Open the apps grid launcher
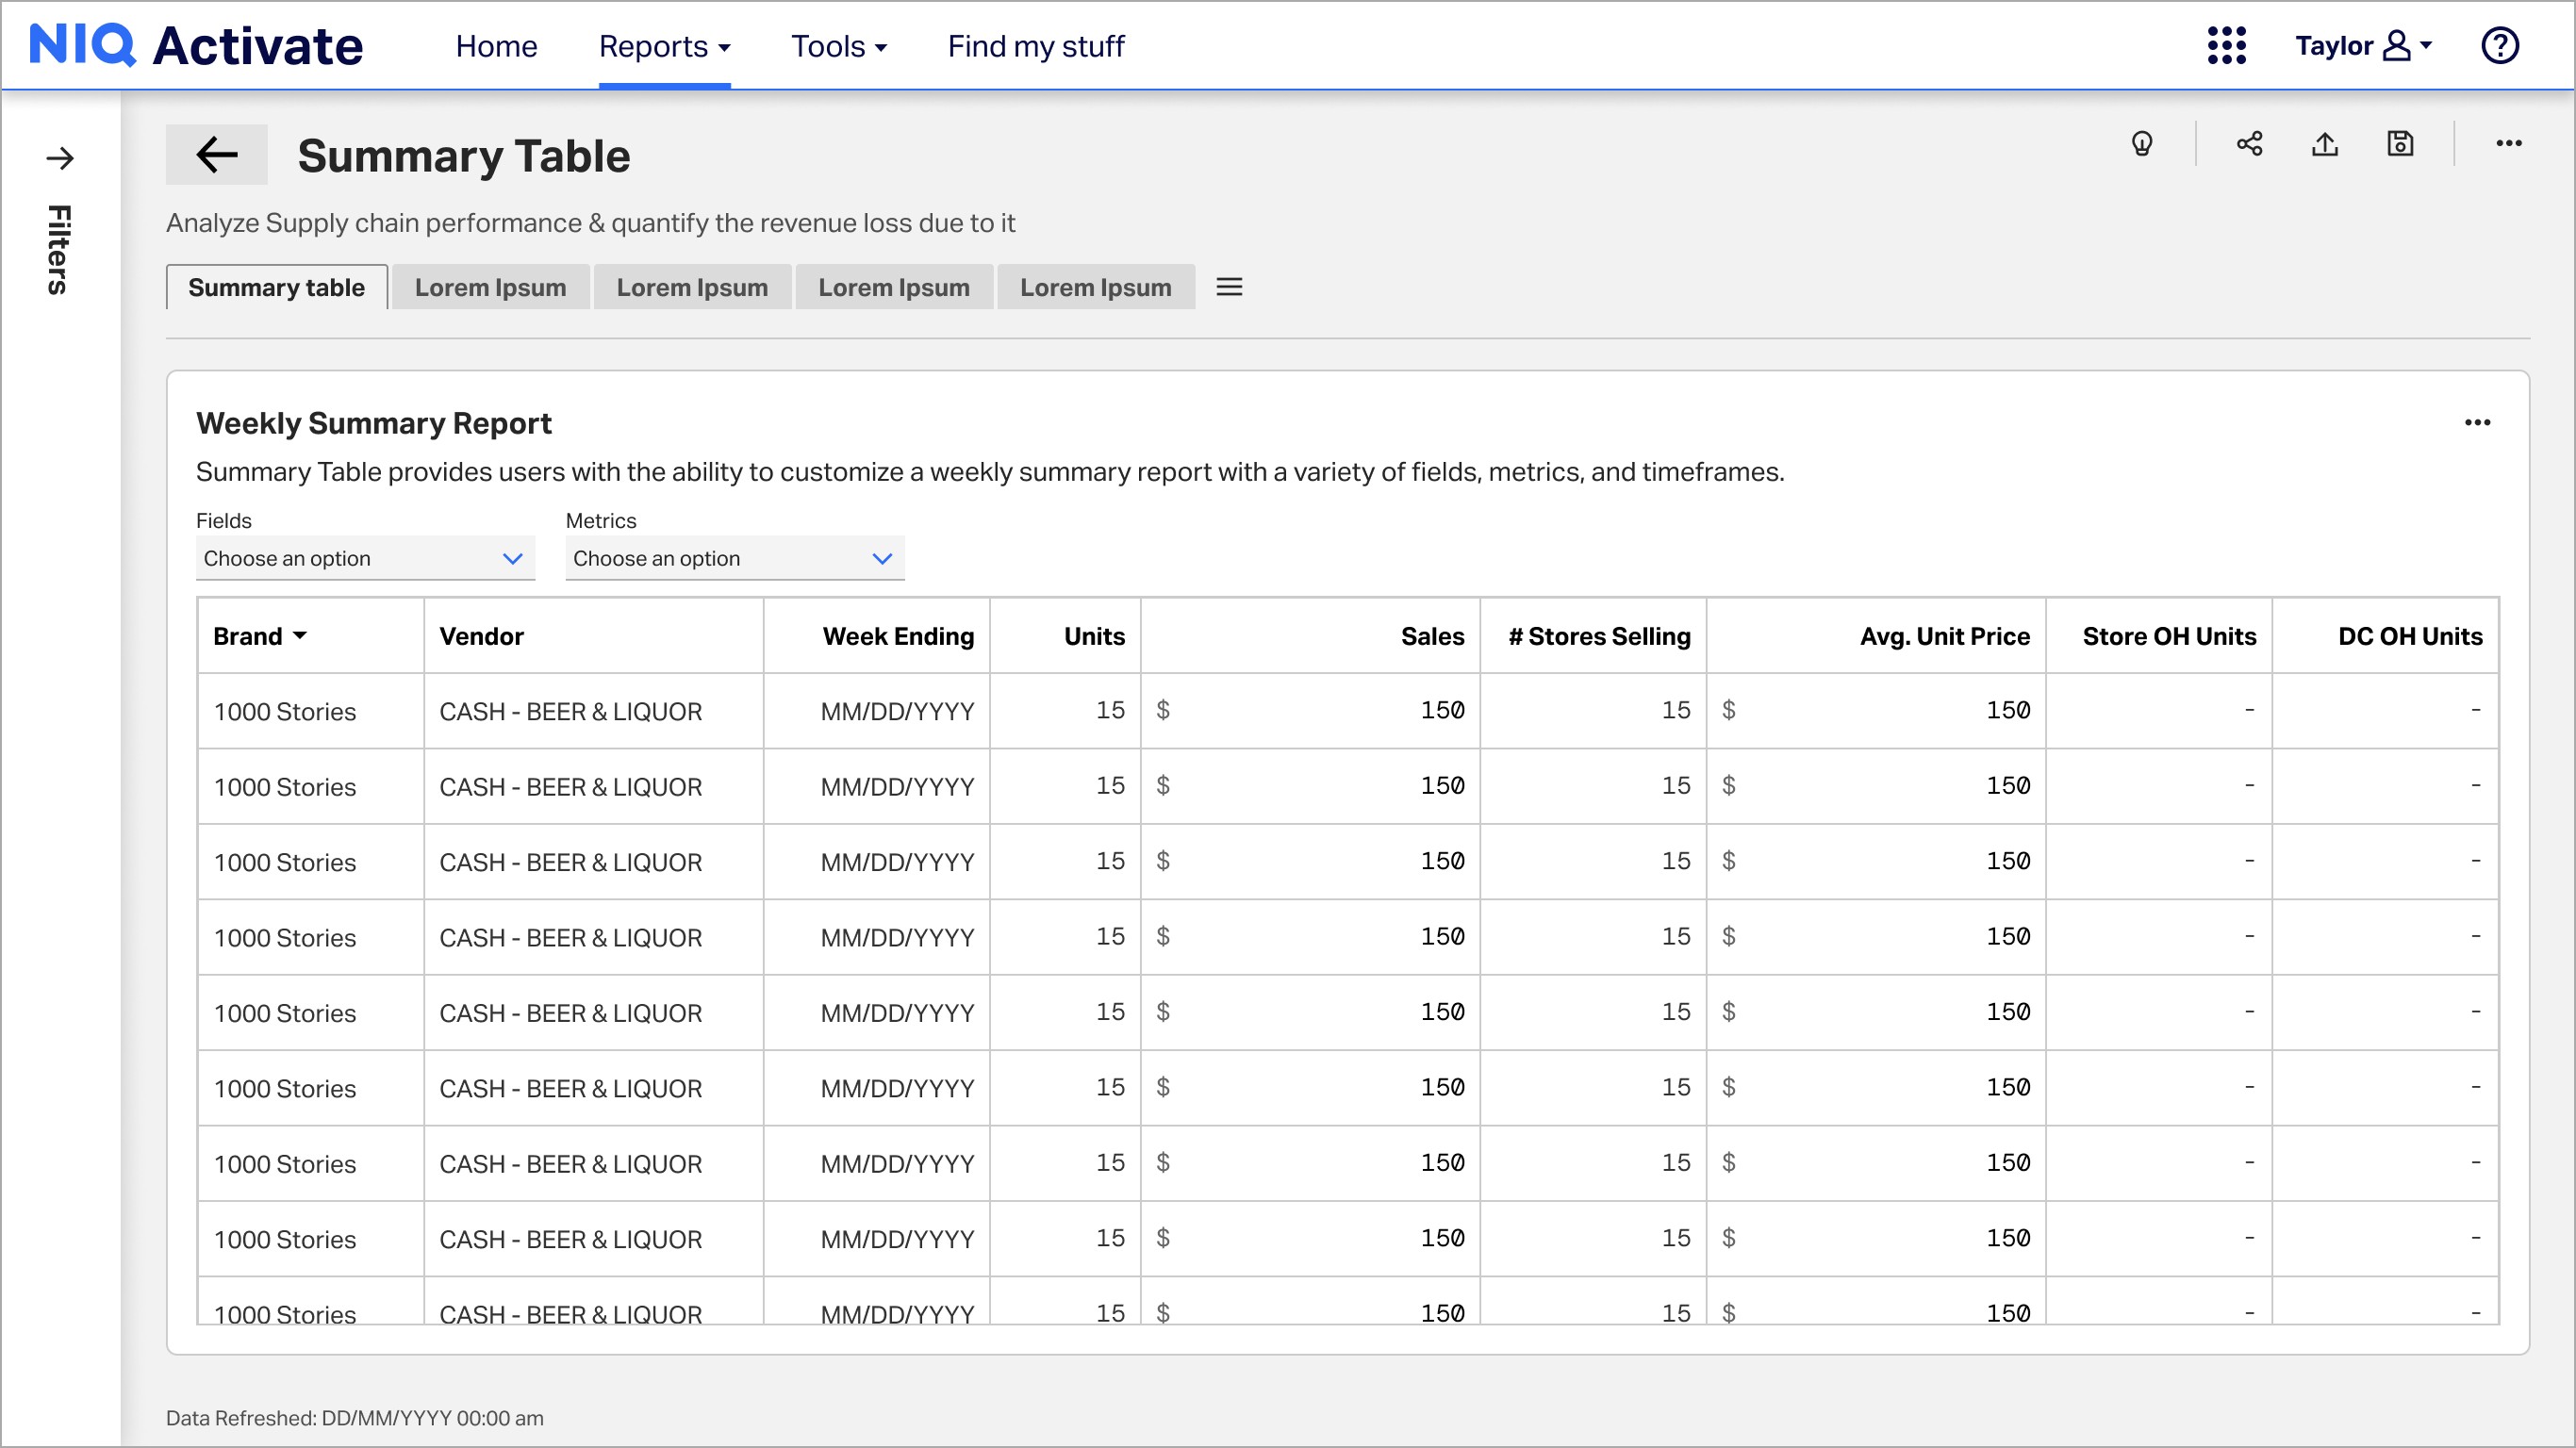This screenshot has width=2576, height=1448. click(x=2226, y=46)
